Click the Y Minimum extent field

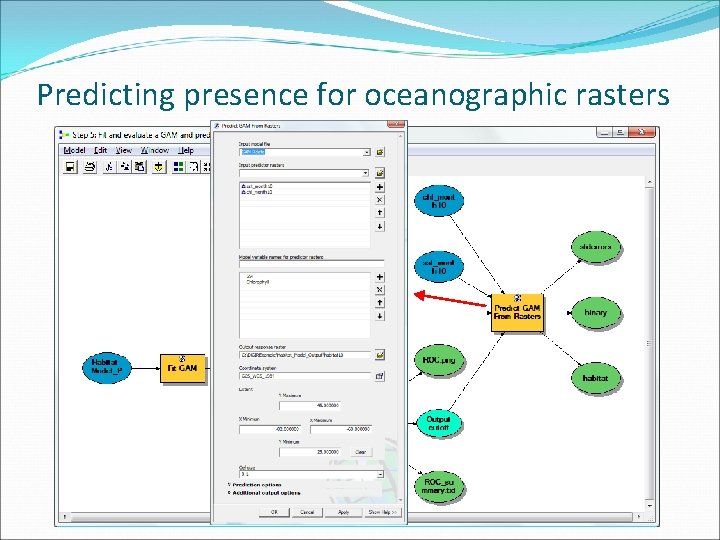click(310, 452)
